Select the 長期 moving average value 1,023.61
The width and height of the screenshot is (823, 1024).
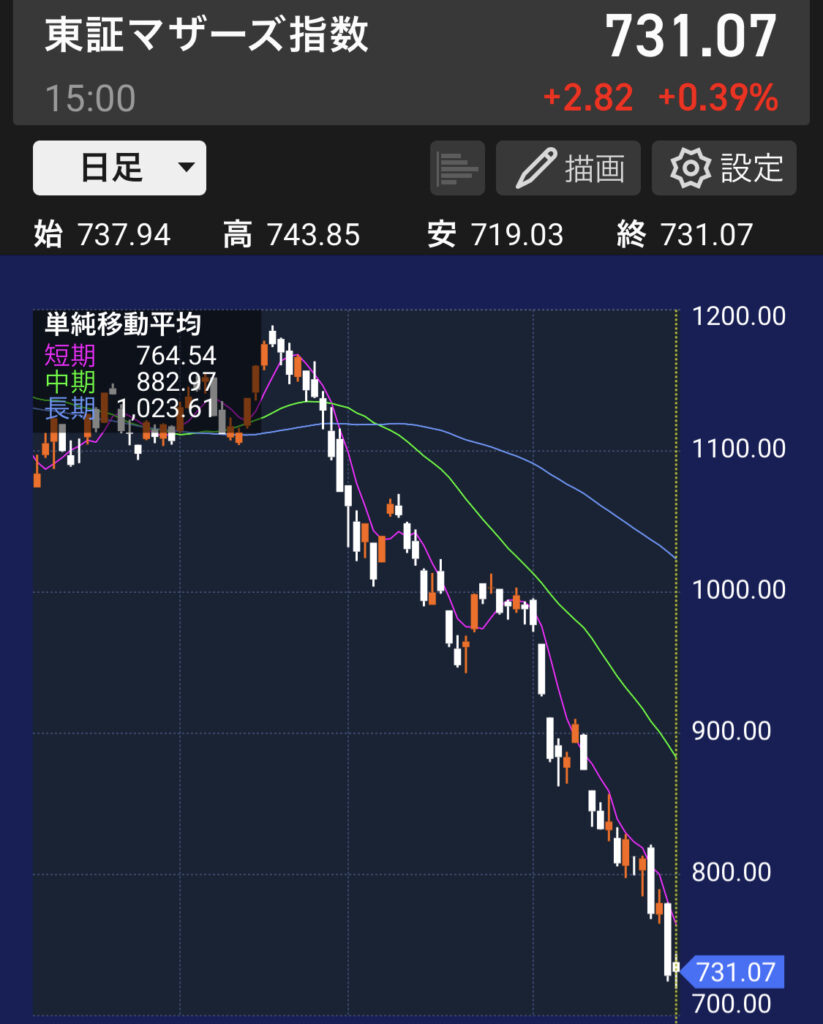point(165,409)
